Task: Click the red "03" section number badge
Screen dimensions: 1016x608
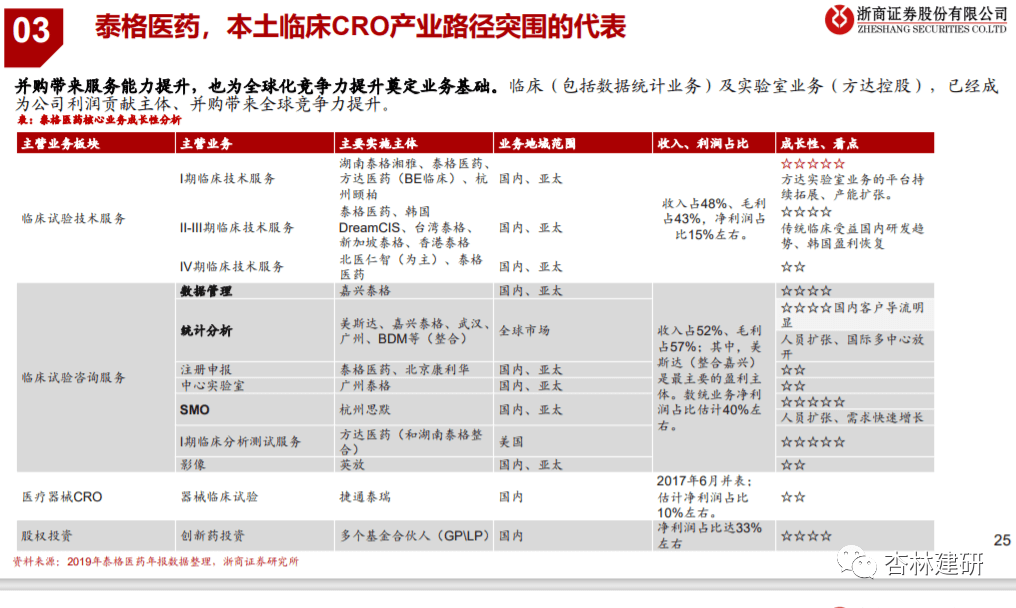Action: [x=33, y=36]
